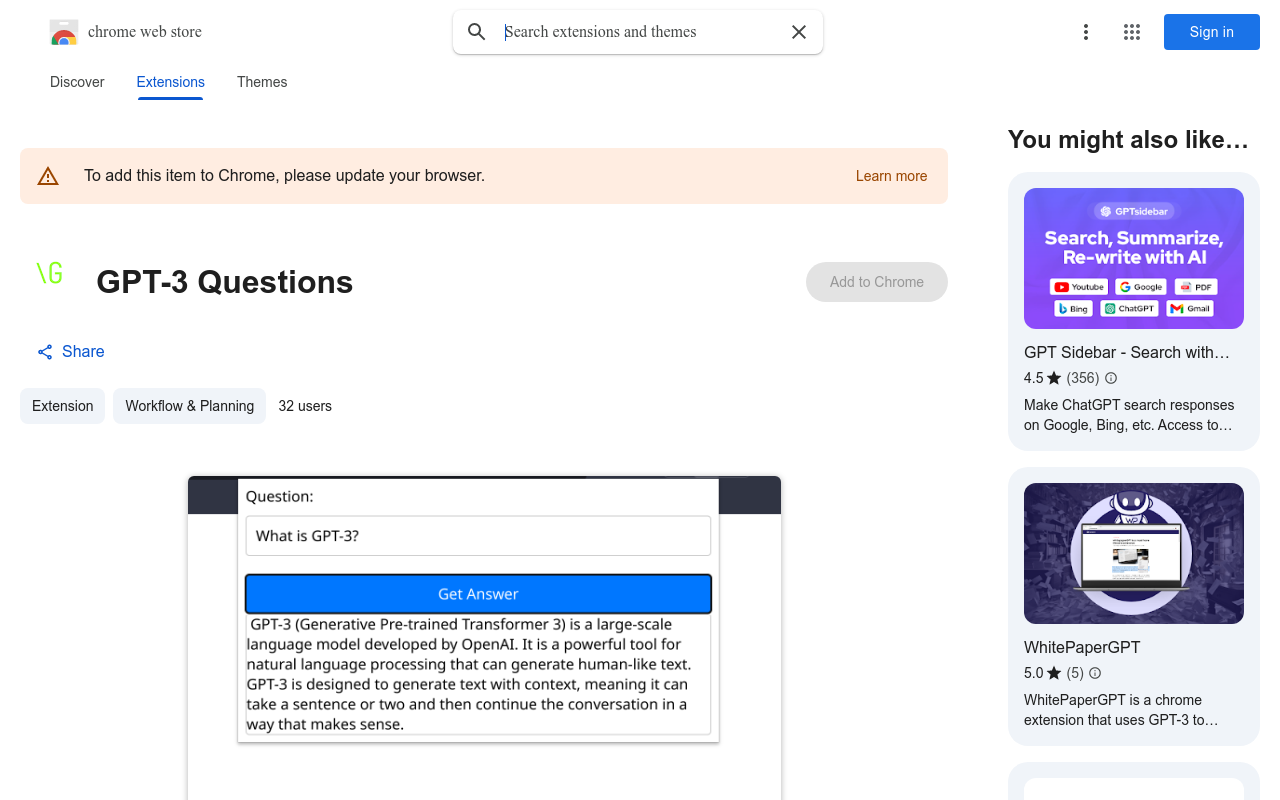Click the info icon beside GPT Sidebar rating
This screenshot has width=1280, height=800.
(x=1111, y=378)
